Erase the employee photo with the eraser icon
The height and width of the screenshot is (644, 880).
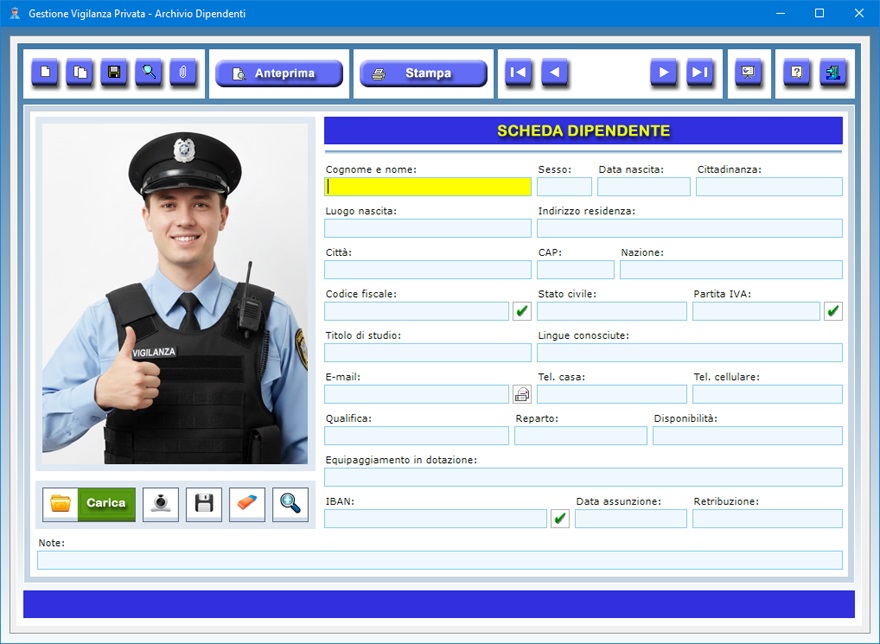[247, 504]
